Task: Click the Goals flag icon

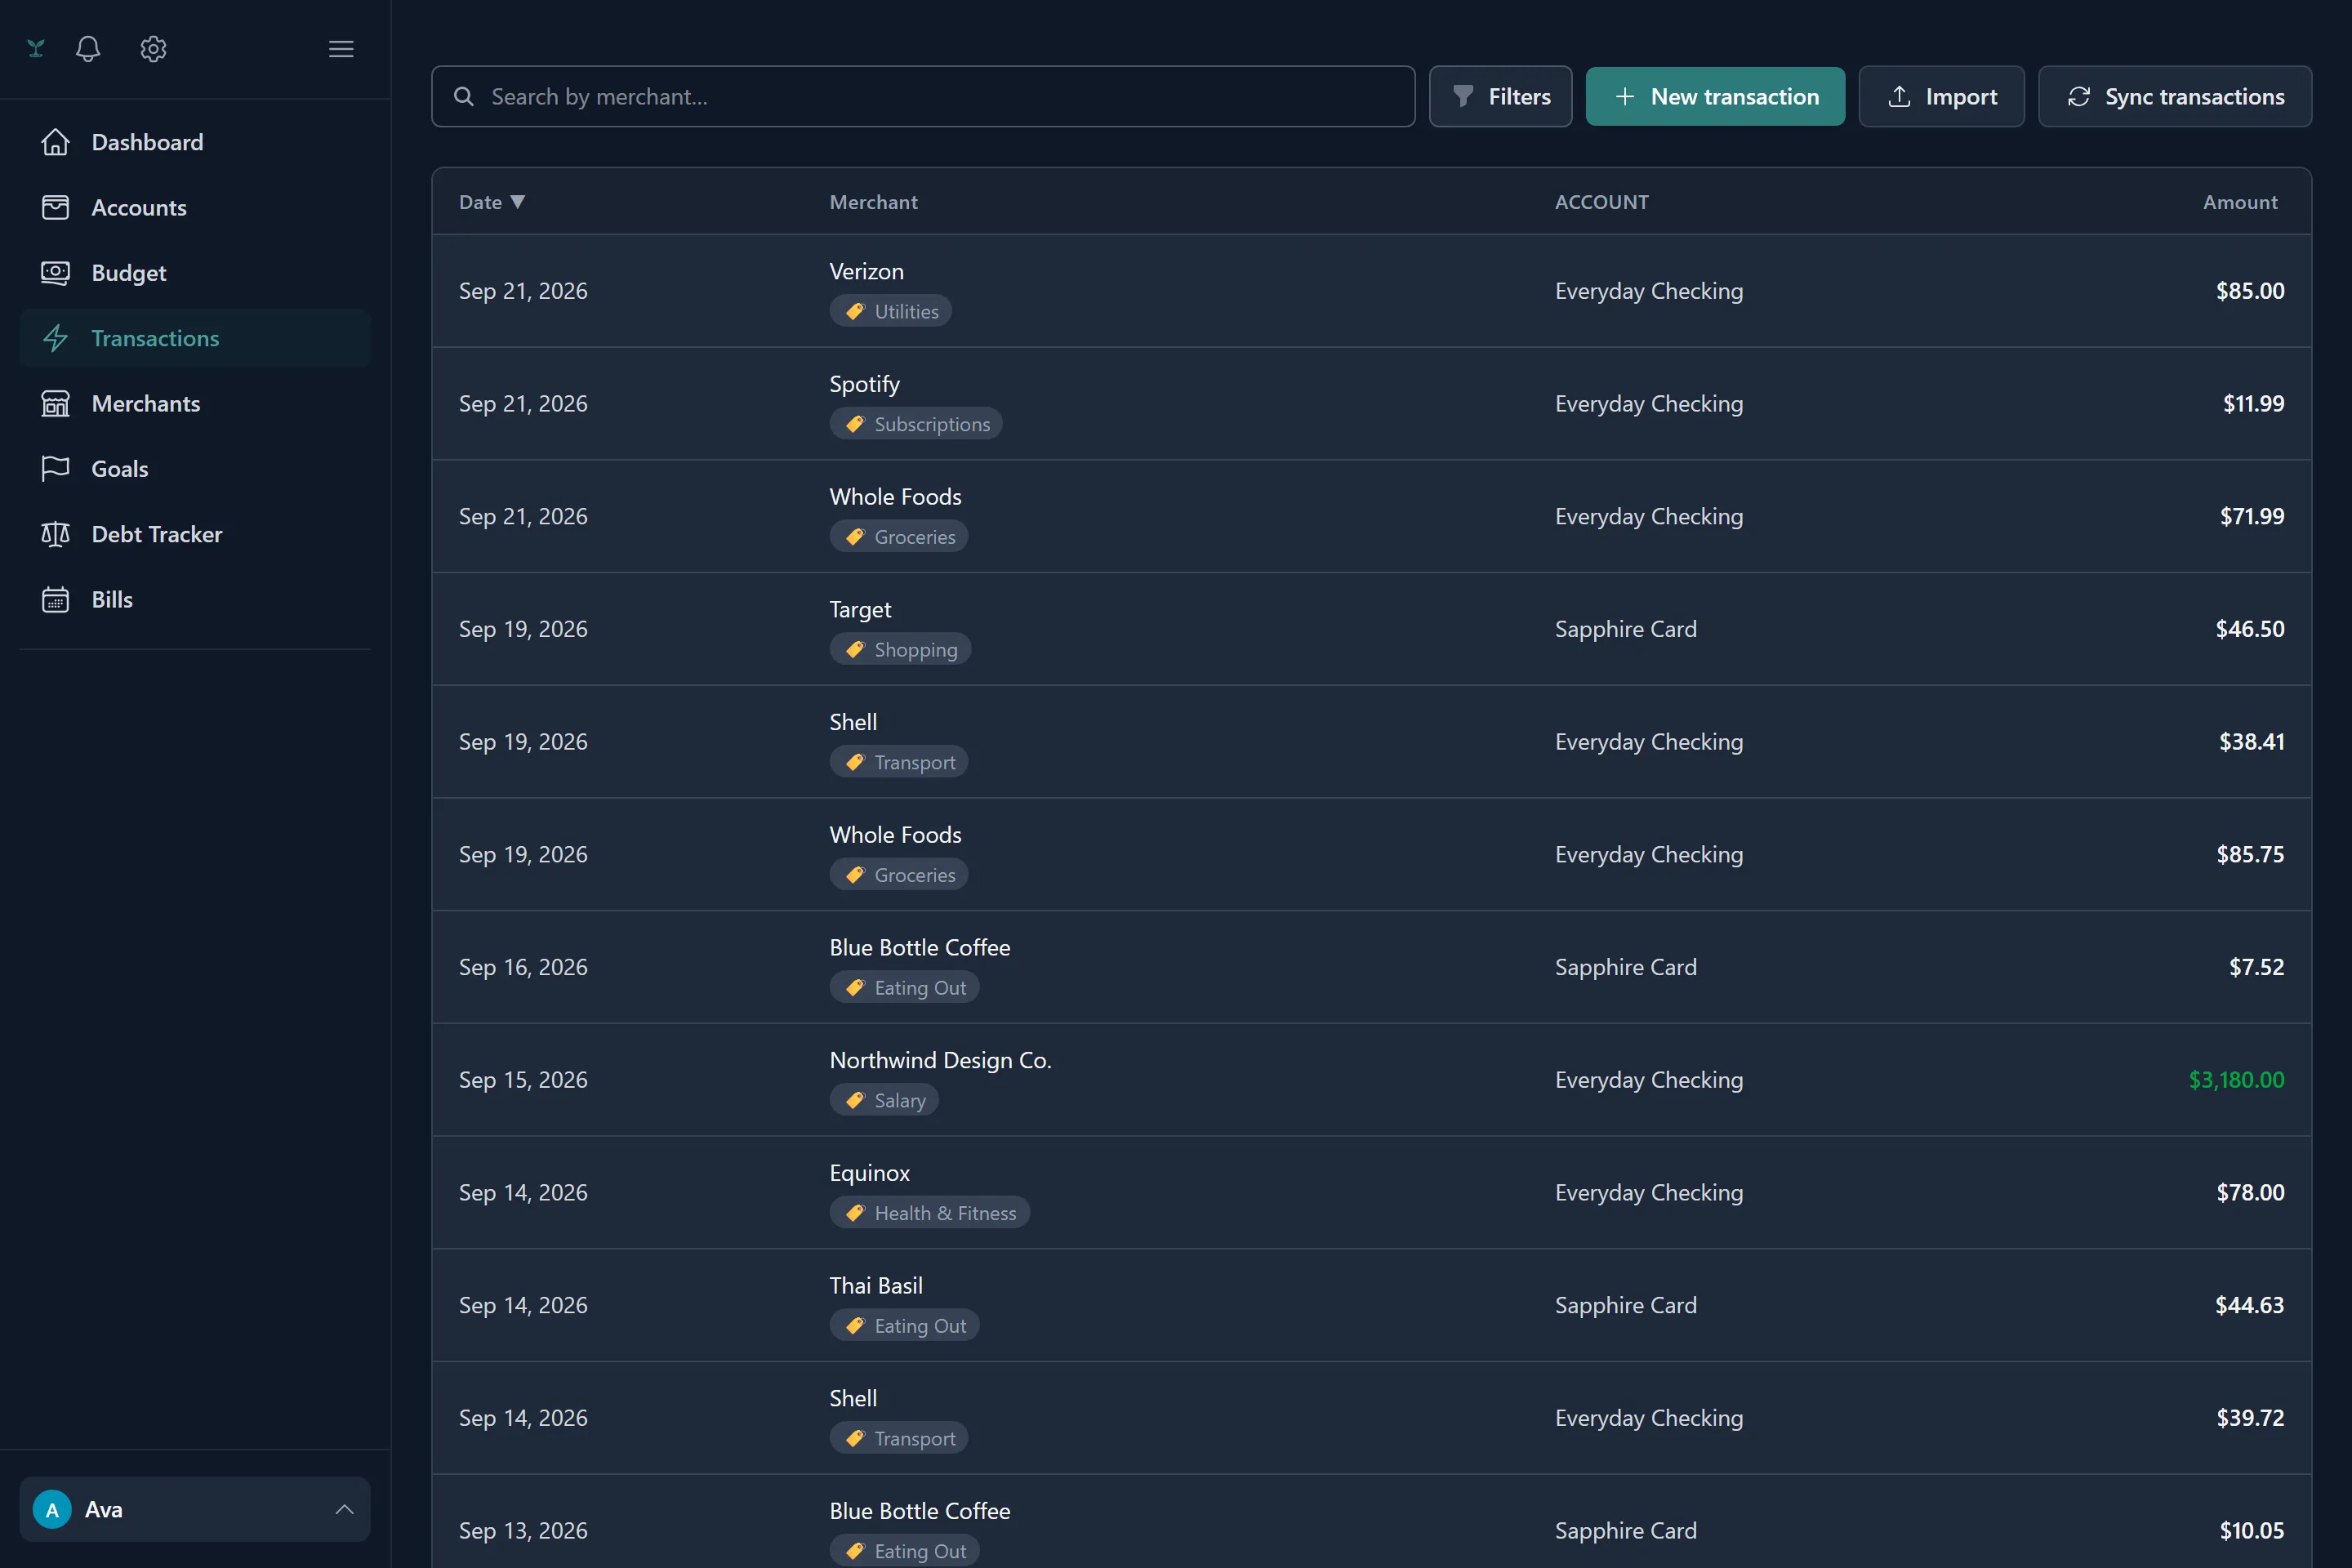Action: [55, 469]
